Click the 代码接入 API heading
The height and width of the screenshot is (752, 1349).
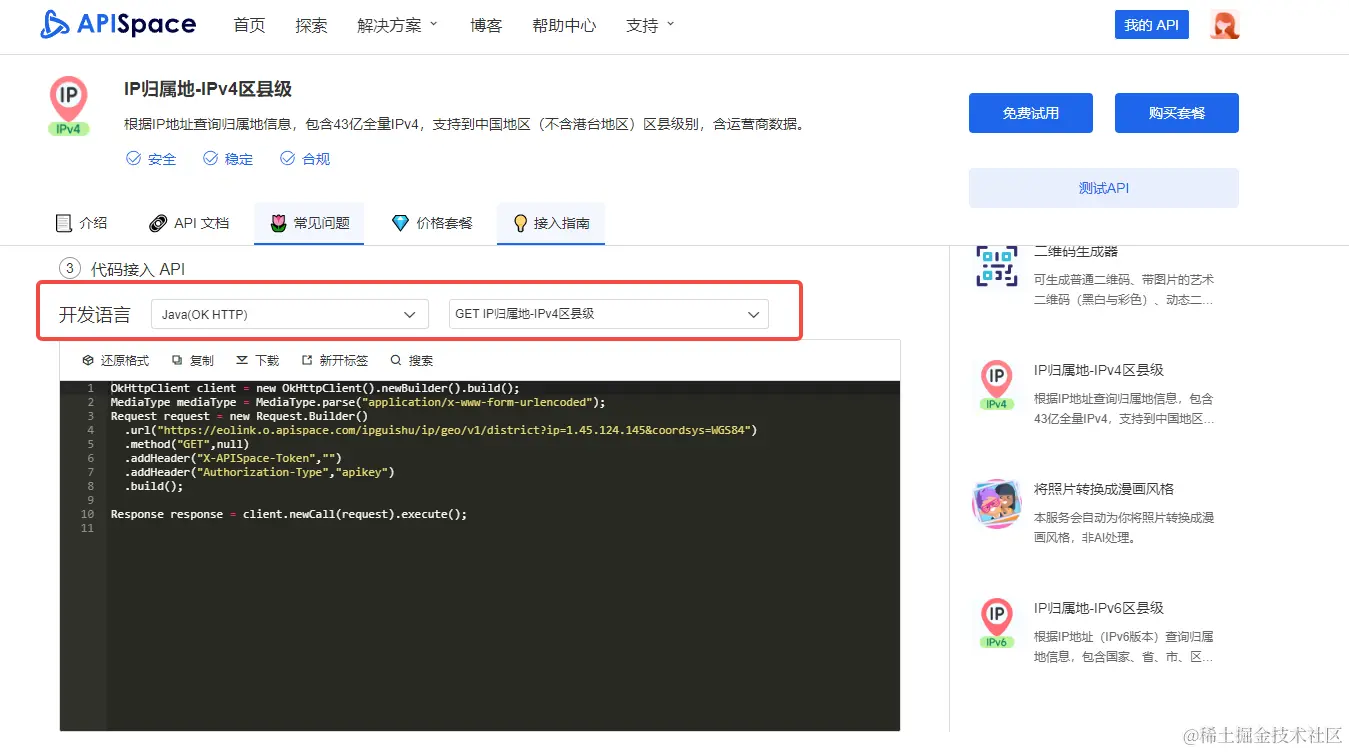coord(138,269)
